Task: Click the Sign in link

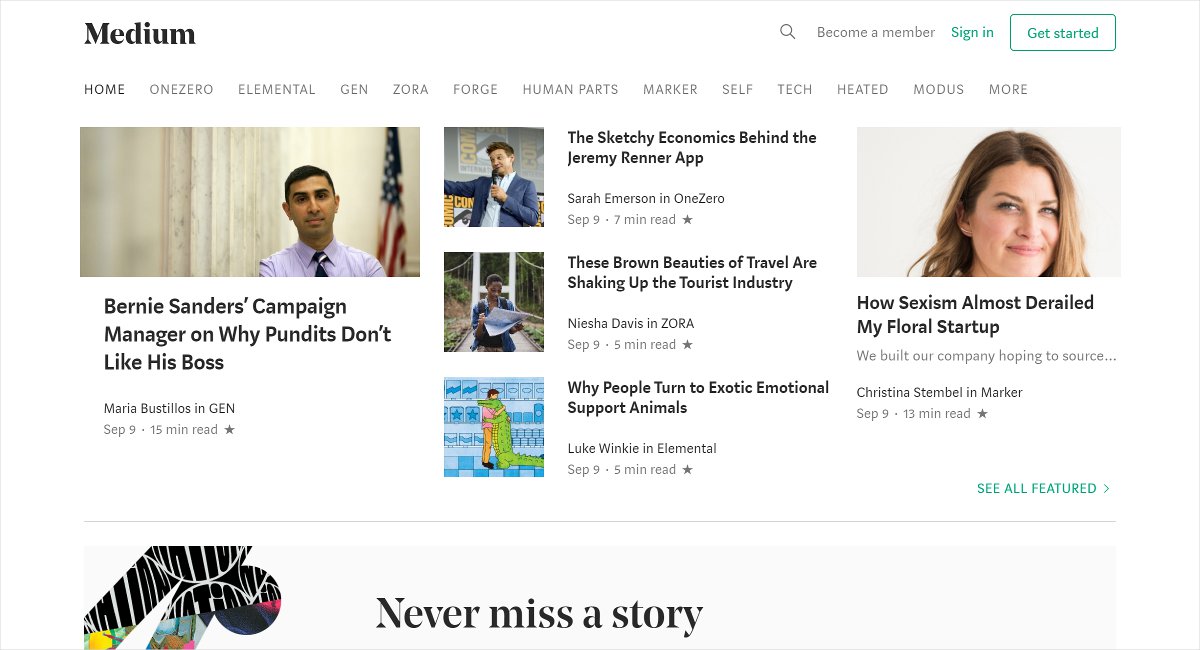Action: (x=972, y=33)
